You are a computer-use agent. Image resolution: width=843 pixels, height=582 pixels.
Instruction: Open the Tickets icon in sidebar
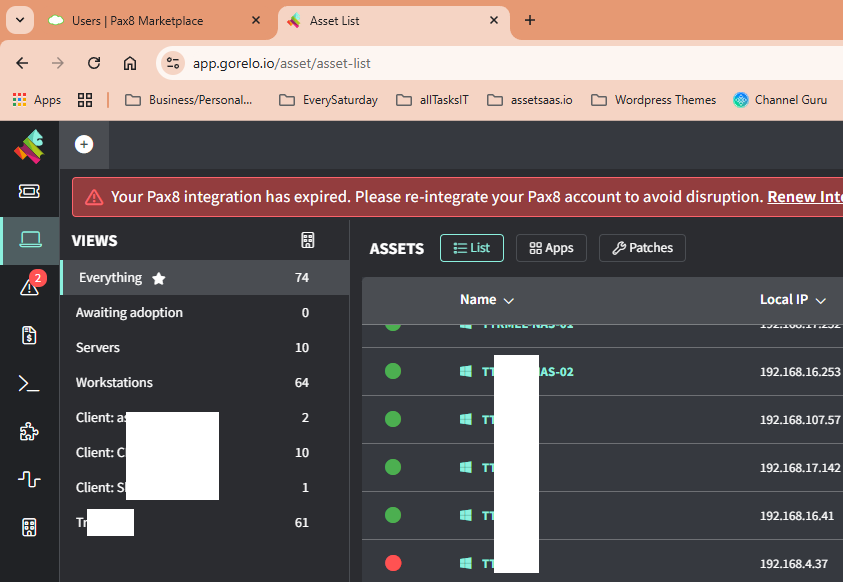point(29,191)
